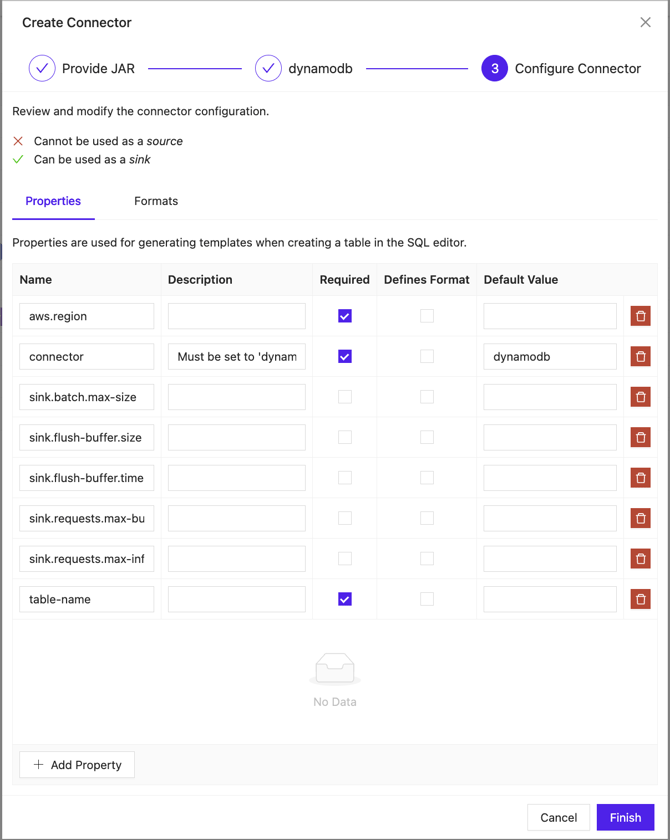This screenshot has width=670, height=840.
Task: Remove the sink.batch.max-size property
Action: (x=640, y=397)
